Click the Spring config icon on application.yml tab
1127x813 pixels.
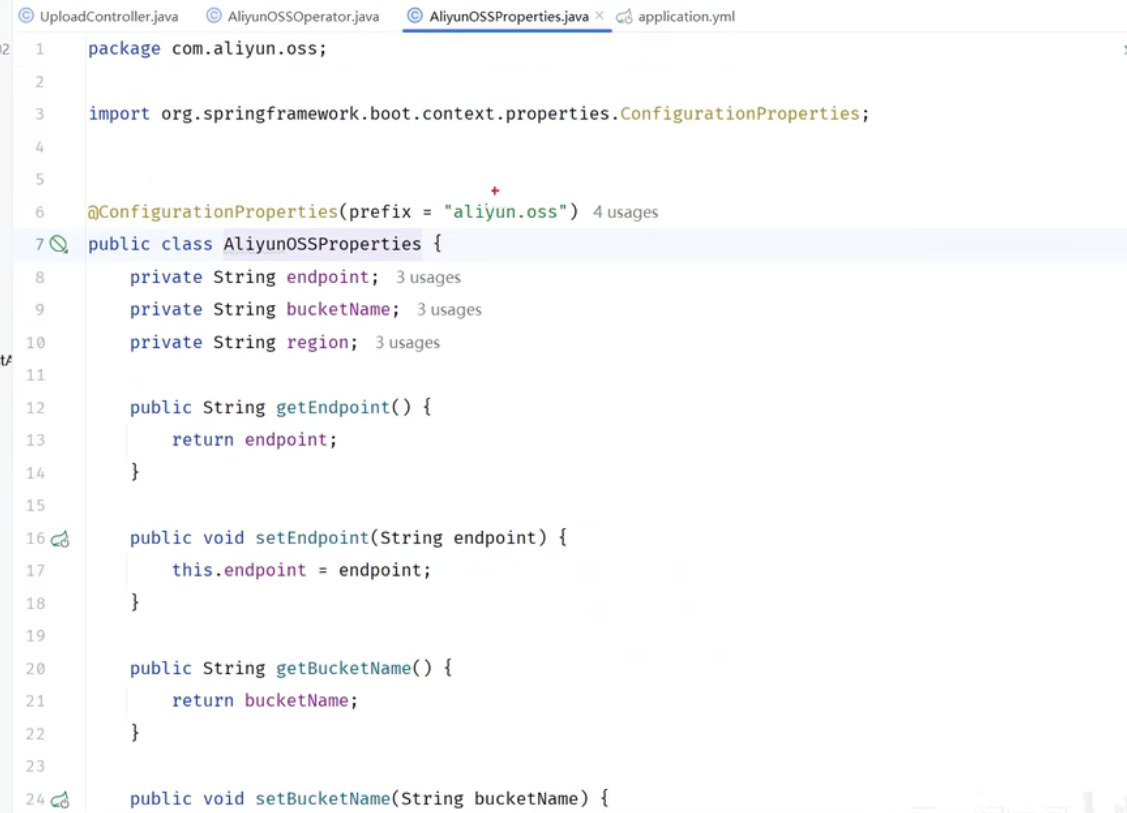pyautogui.click(x=625, y=17)
